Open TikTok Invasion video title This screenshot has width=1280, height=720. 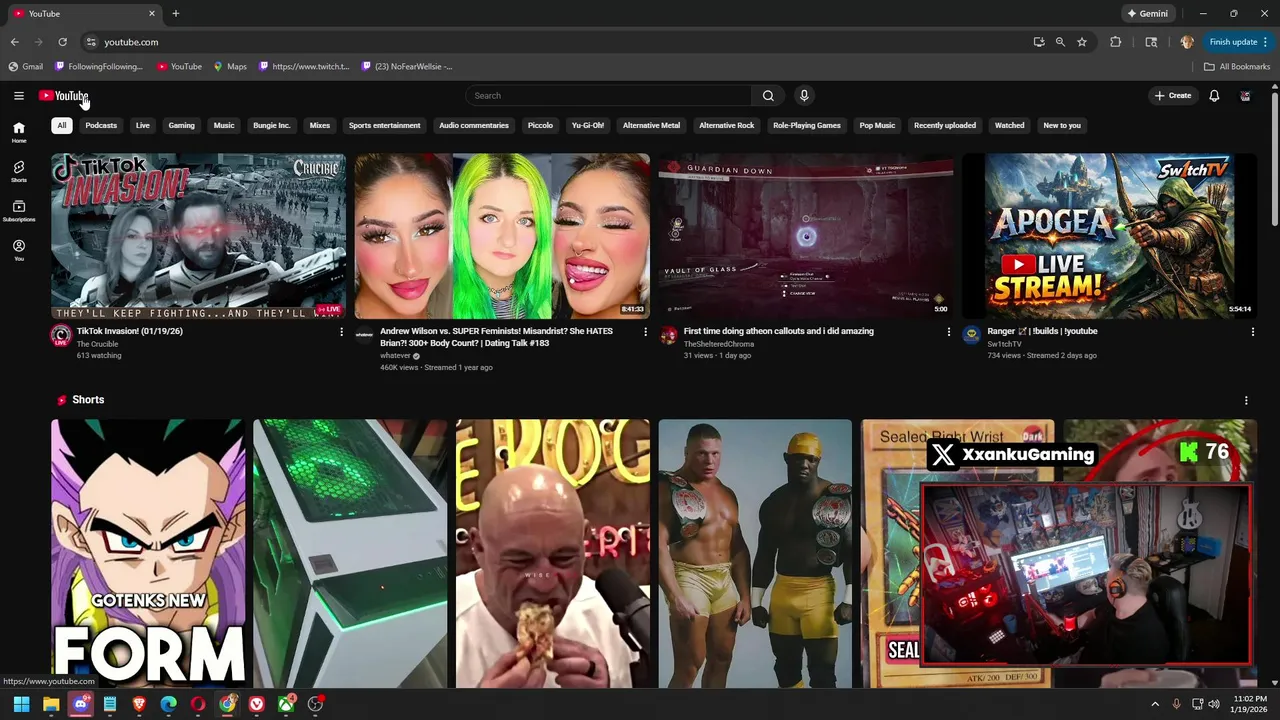click(x=130, y=331)
